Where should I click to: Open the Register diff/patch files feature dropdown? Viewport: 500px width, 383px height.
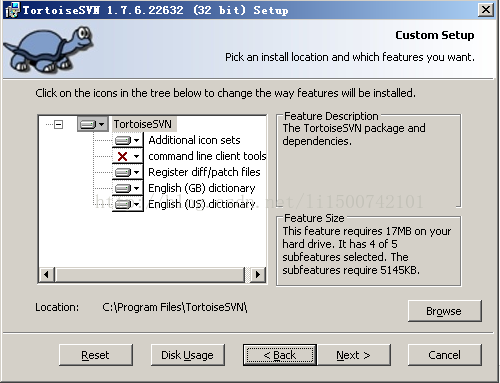[128, 172]
